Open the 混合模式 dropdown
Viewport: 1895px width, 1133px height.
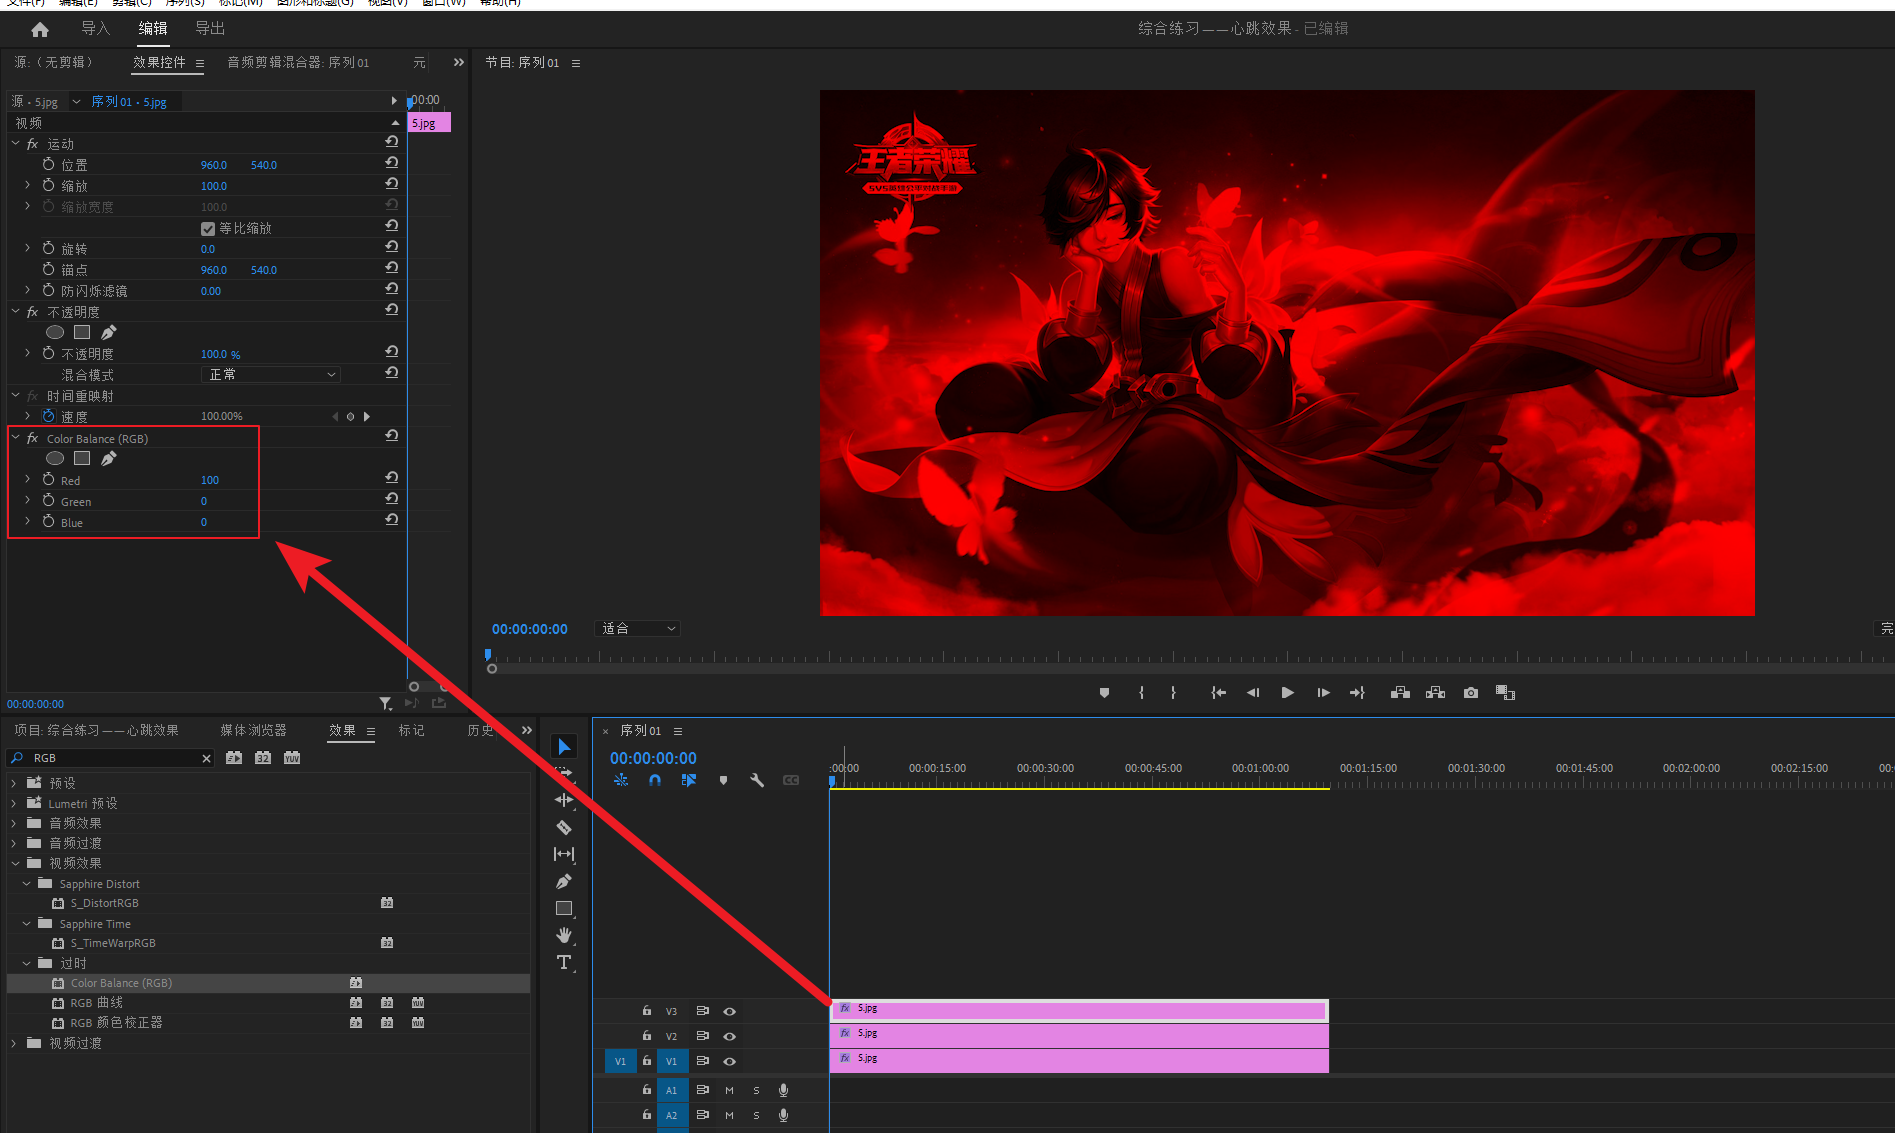pos(271,374)
